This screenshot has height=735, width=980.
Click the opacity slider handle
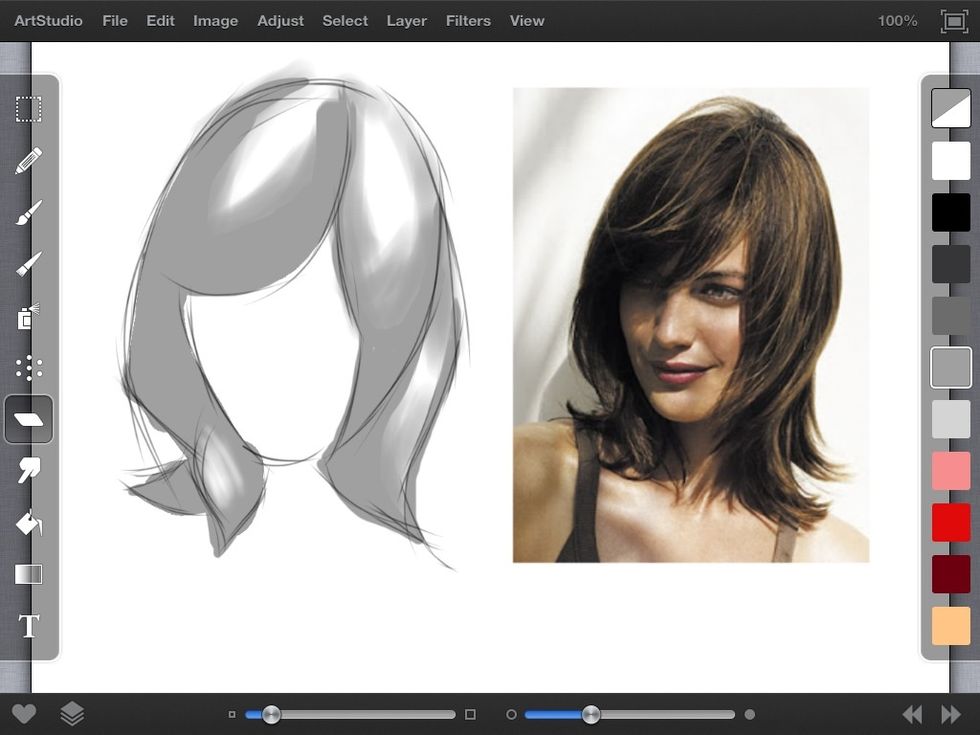591,714
